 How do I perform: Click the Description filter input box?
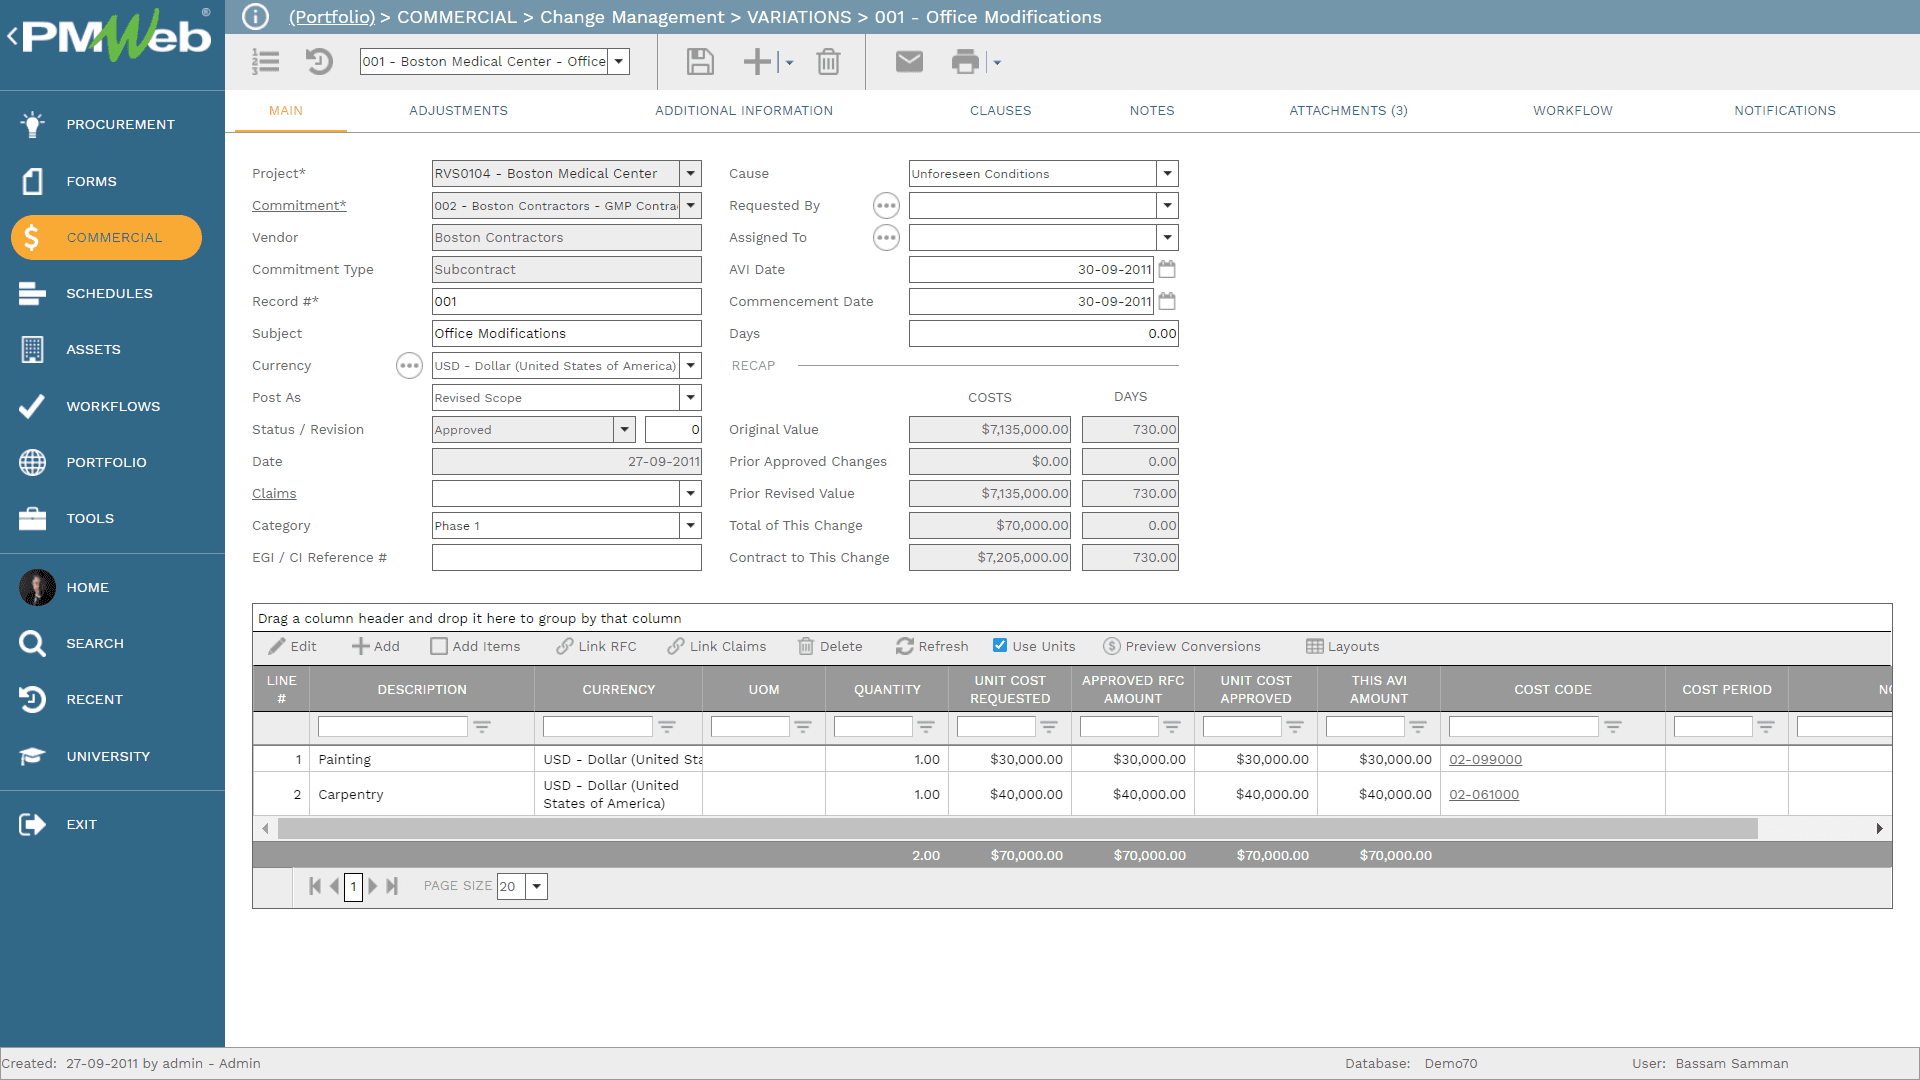coord(392,727)
